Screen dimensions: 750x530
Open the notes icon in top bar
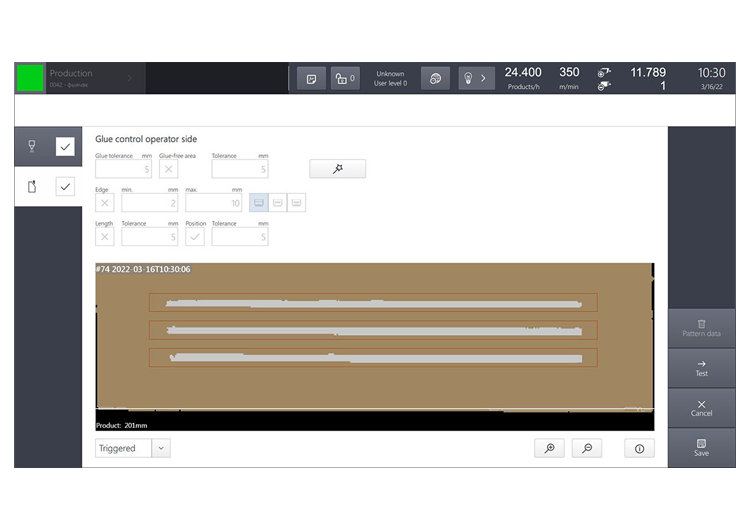click(x=311, y=78)
